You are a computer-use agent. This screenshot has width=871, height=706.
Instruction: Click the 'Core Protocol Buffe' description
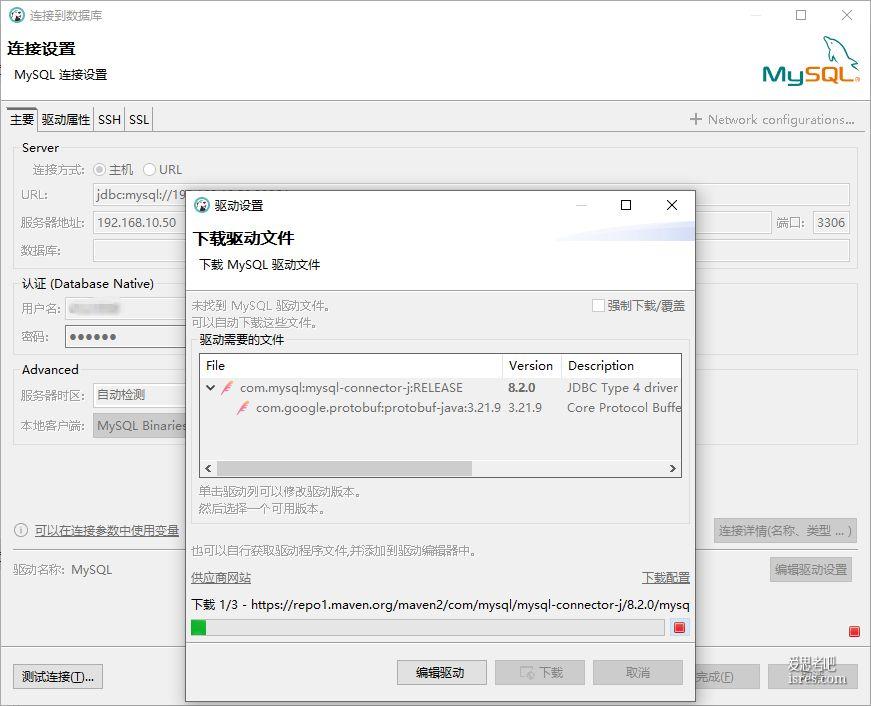coord(624,408)
